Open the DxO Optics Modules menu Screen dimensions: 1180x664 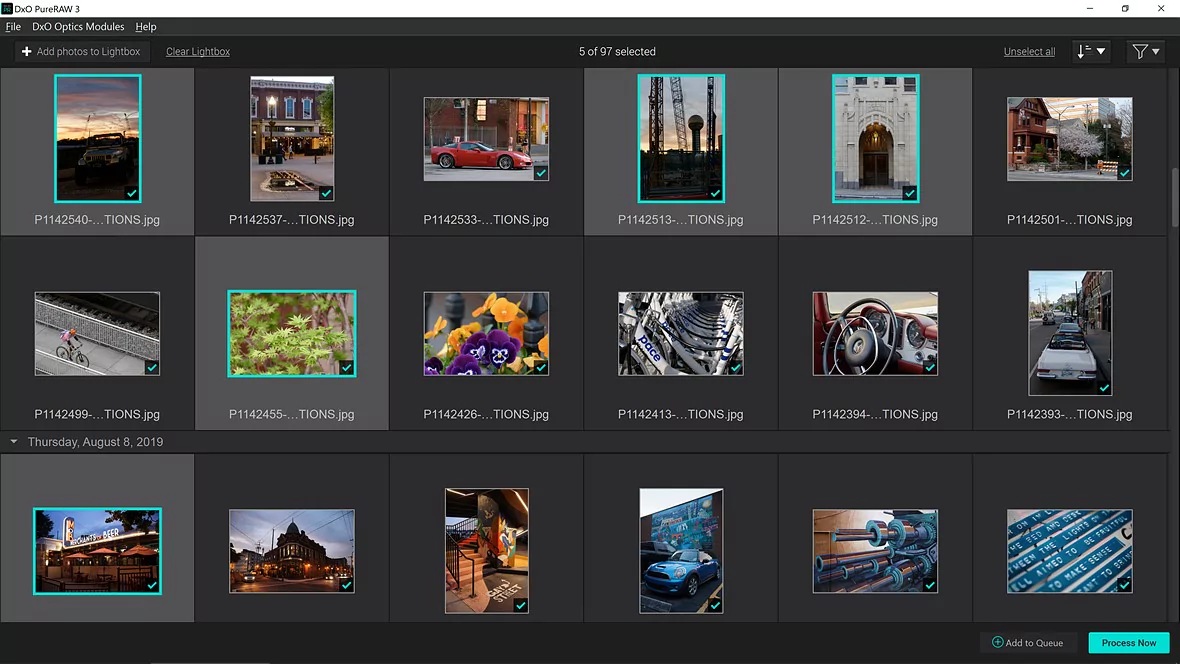click(x=78, y=27)
